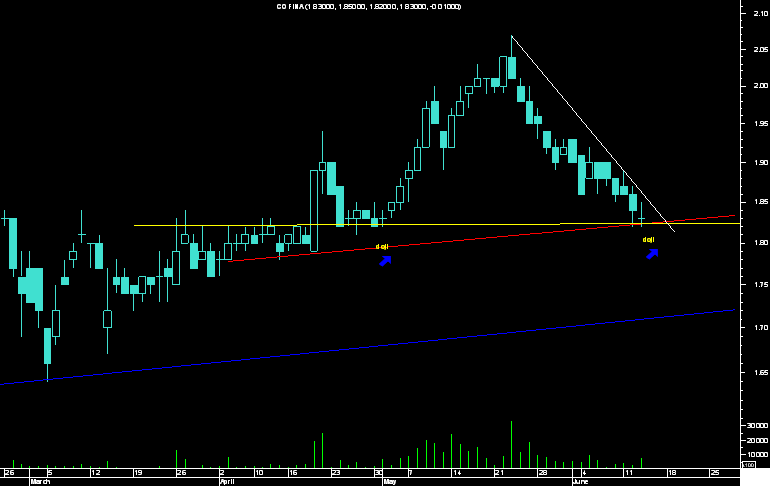
Task: Click date label 25 in June
Action: point(715,473)
